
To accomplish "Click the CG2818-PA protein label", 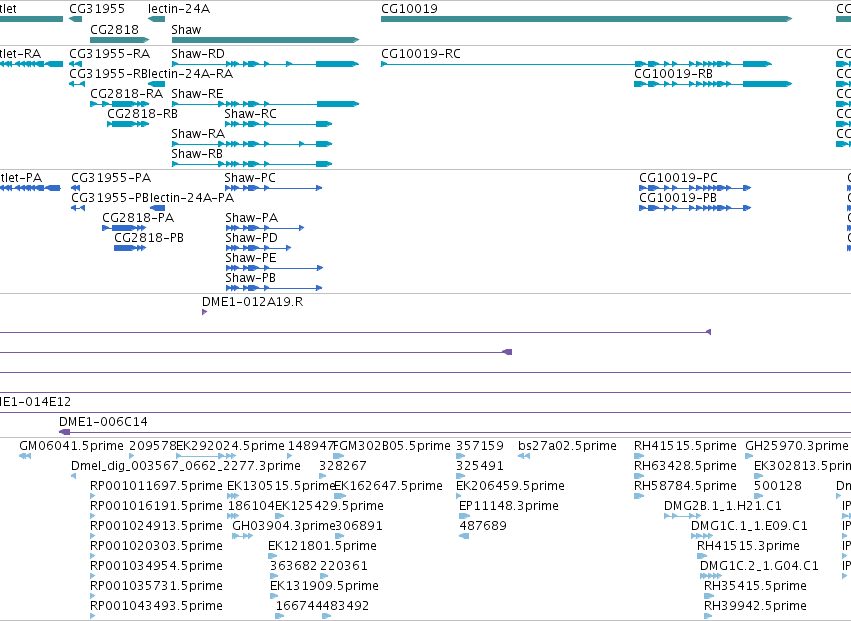I will 138,218.
